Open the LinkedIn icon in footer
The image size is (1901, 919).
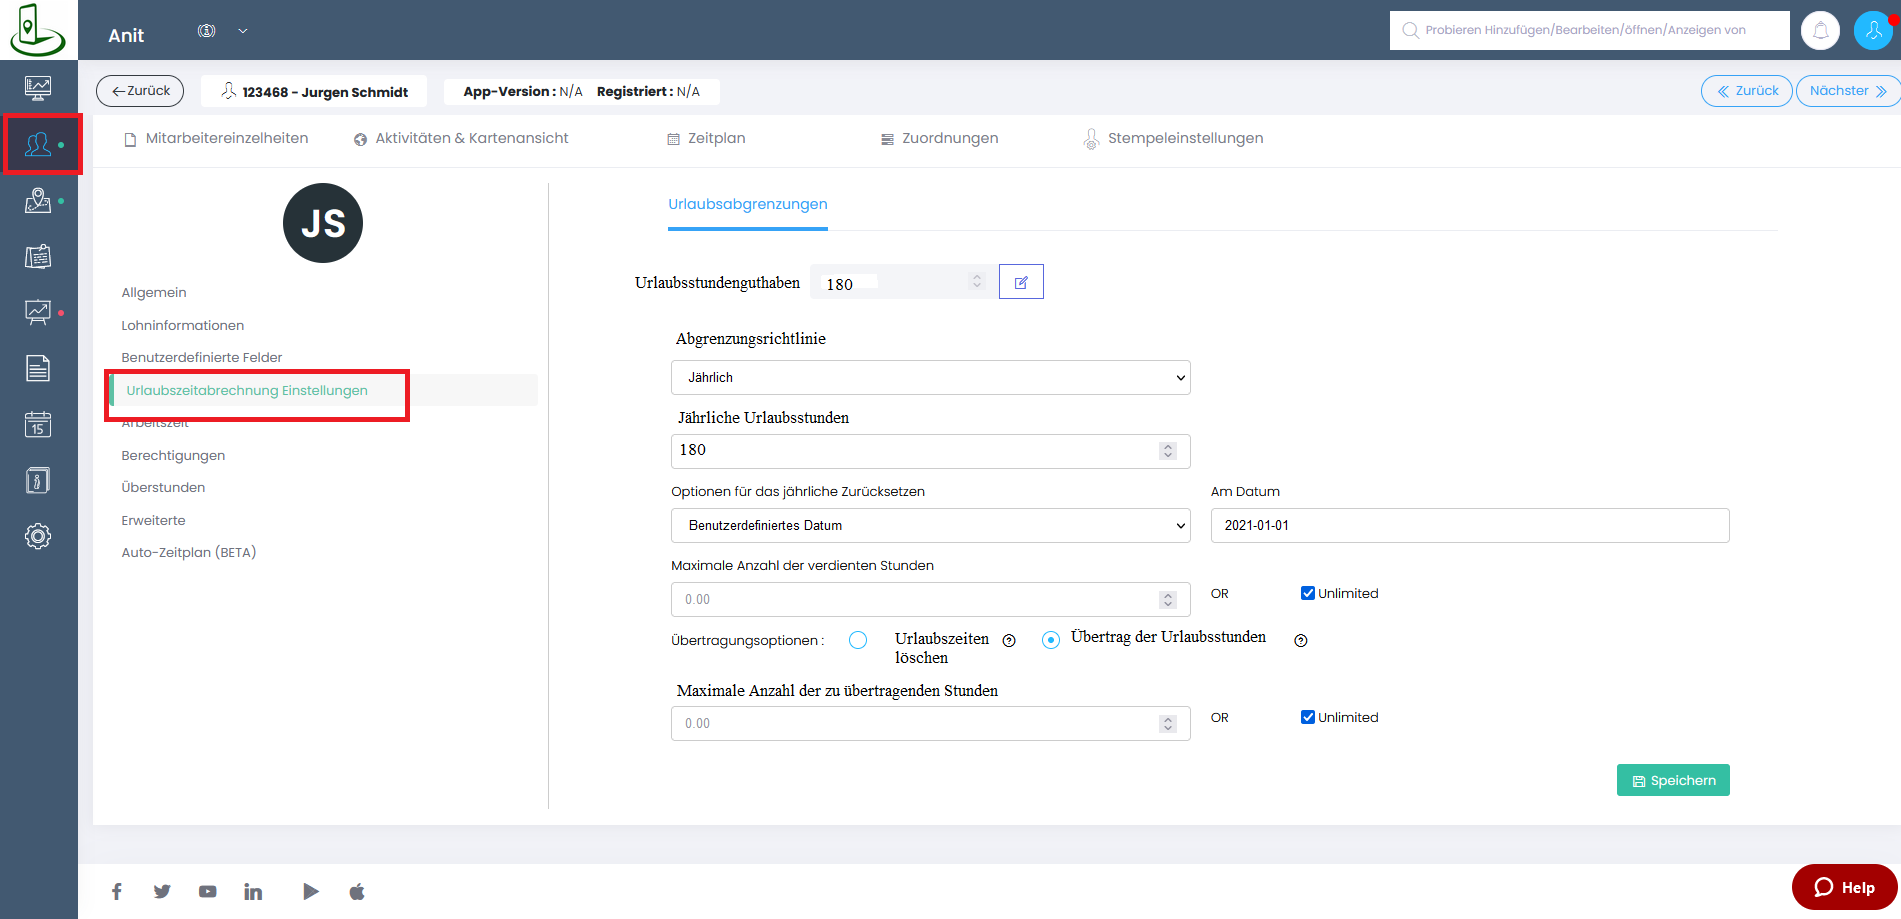pyautogui.click(x=253, y=891)
